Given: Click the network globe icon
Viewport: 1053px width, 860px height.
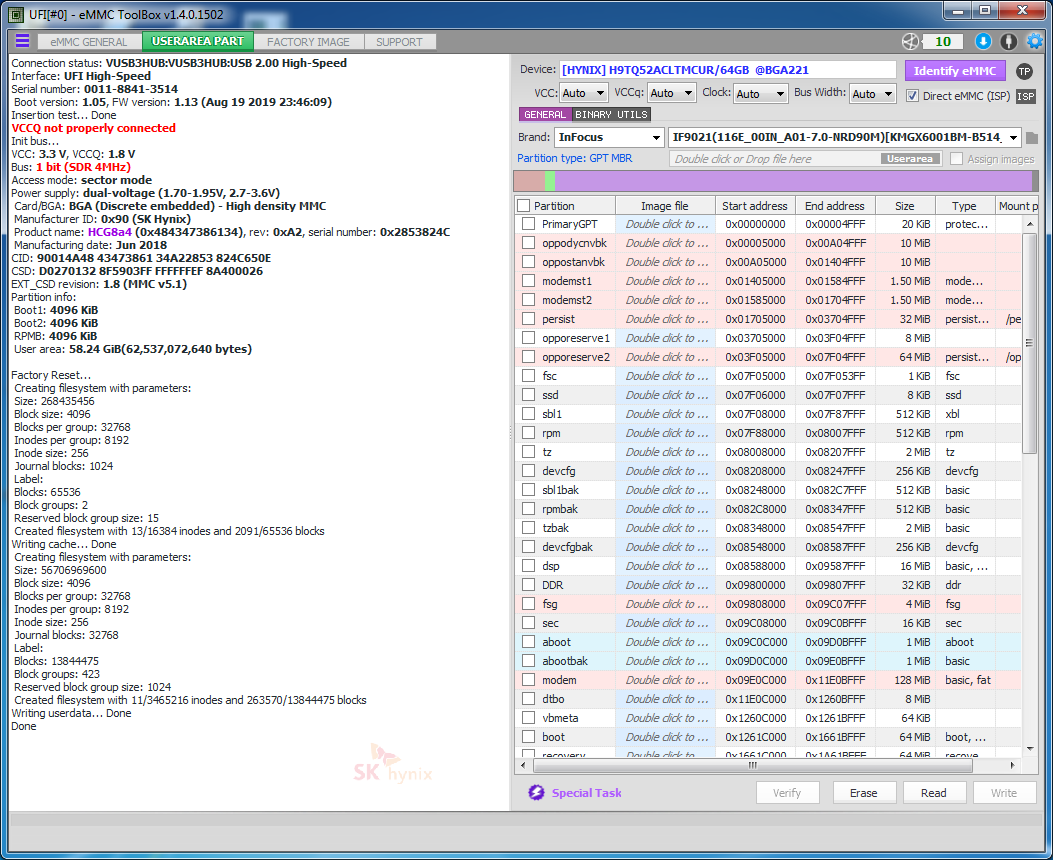Looking at the screenshot, I should [910, 42].
